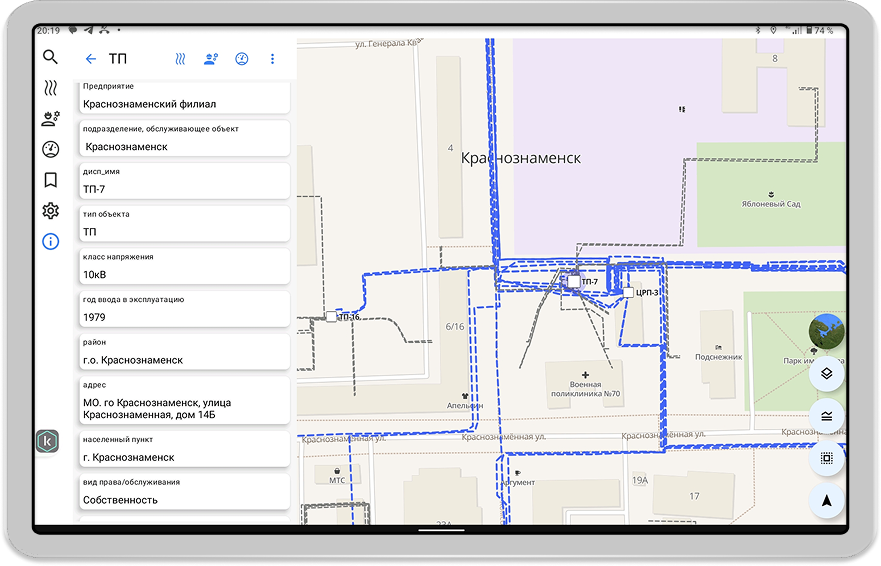This screenshot has height=566, width=881.
Task: Open the person-with-gear icon in left sidebar
Action: 50,119
